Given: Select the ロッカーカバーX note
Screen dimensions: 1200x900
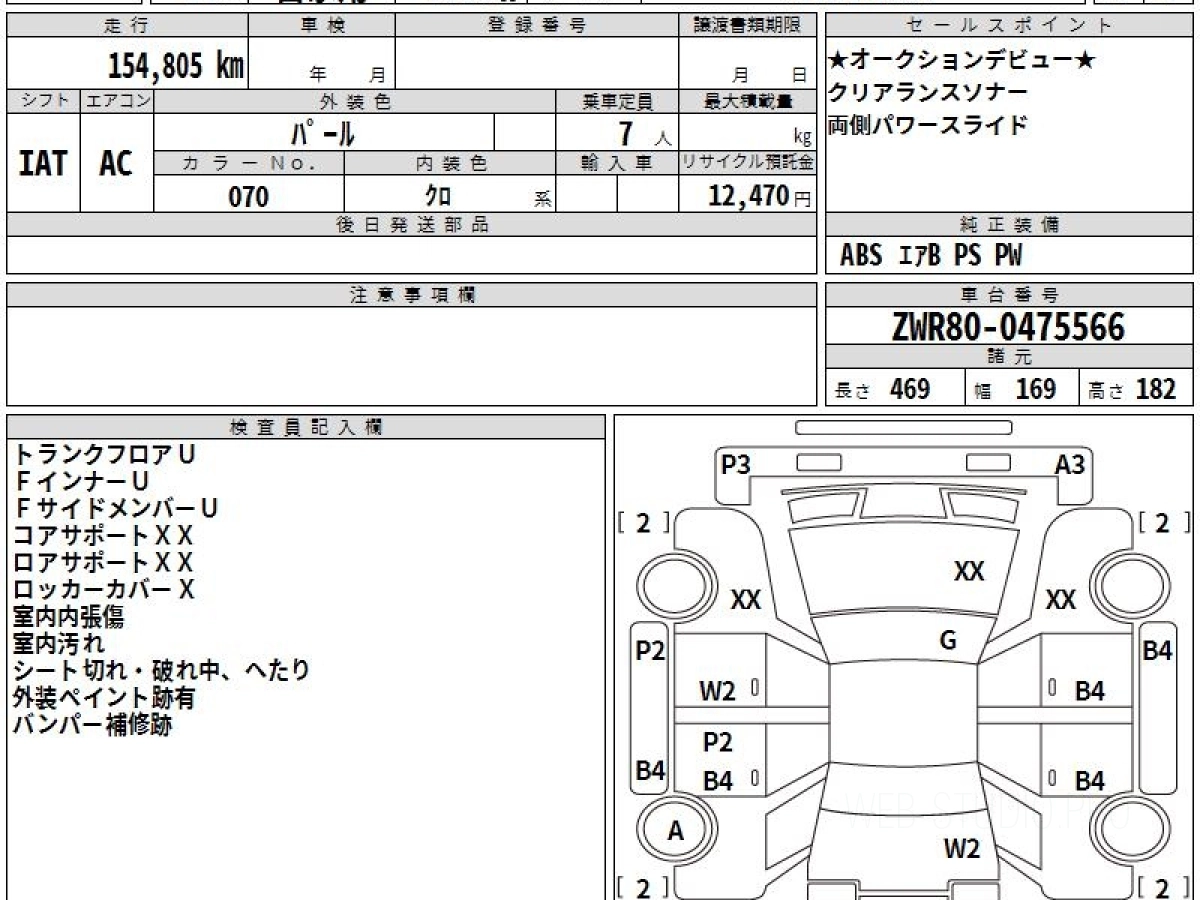Looking at the screenshot, I should [x=104, y=590].
